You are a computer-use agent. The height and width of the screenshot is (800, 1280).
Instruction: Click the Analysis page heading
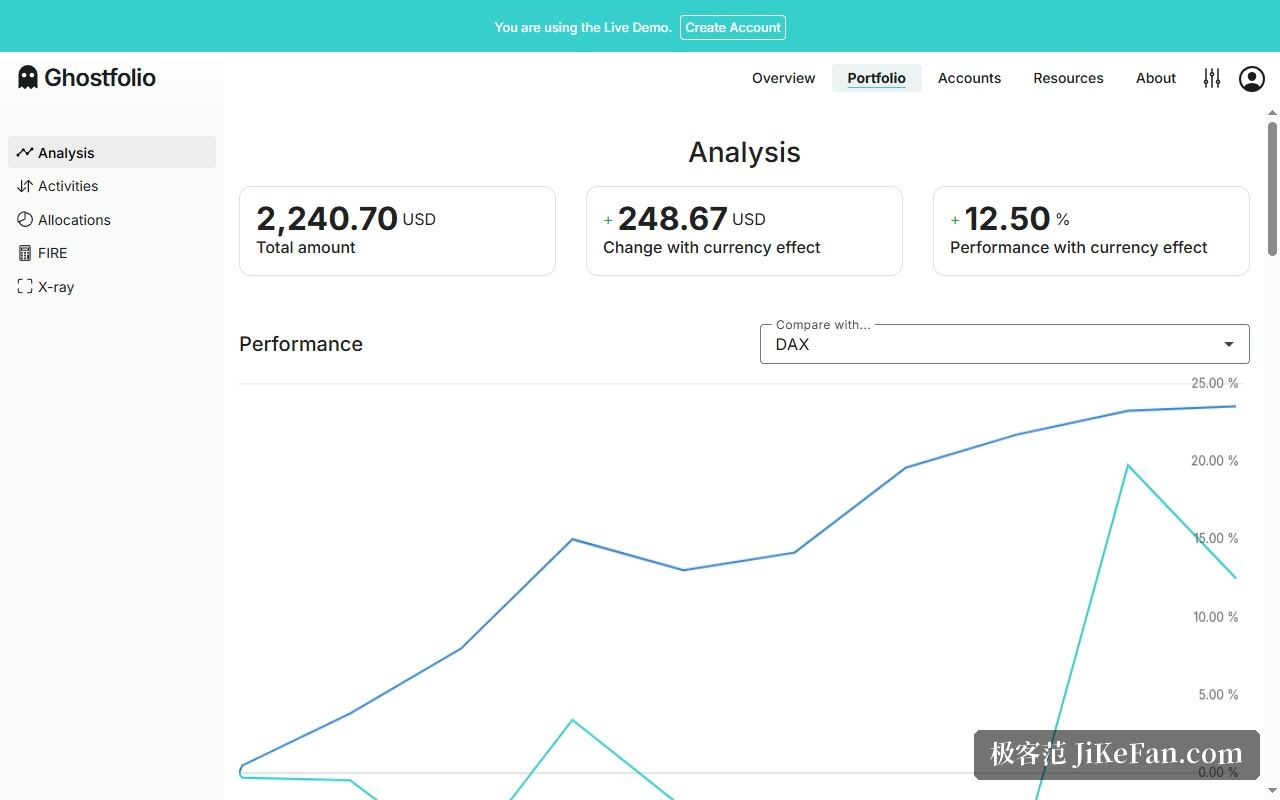click(744, 152)
